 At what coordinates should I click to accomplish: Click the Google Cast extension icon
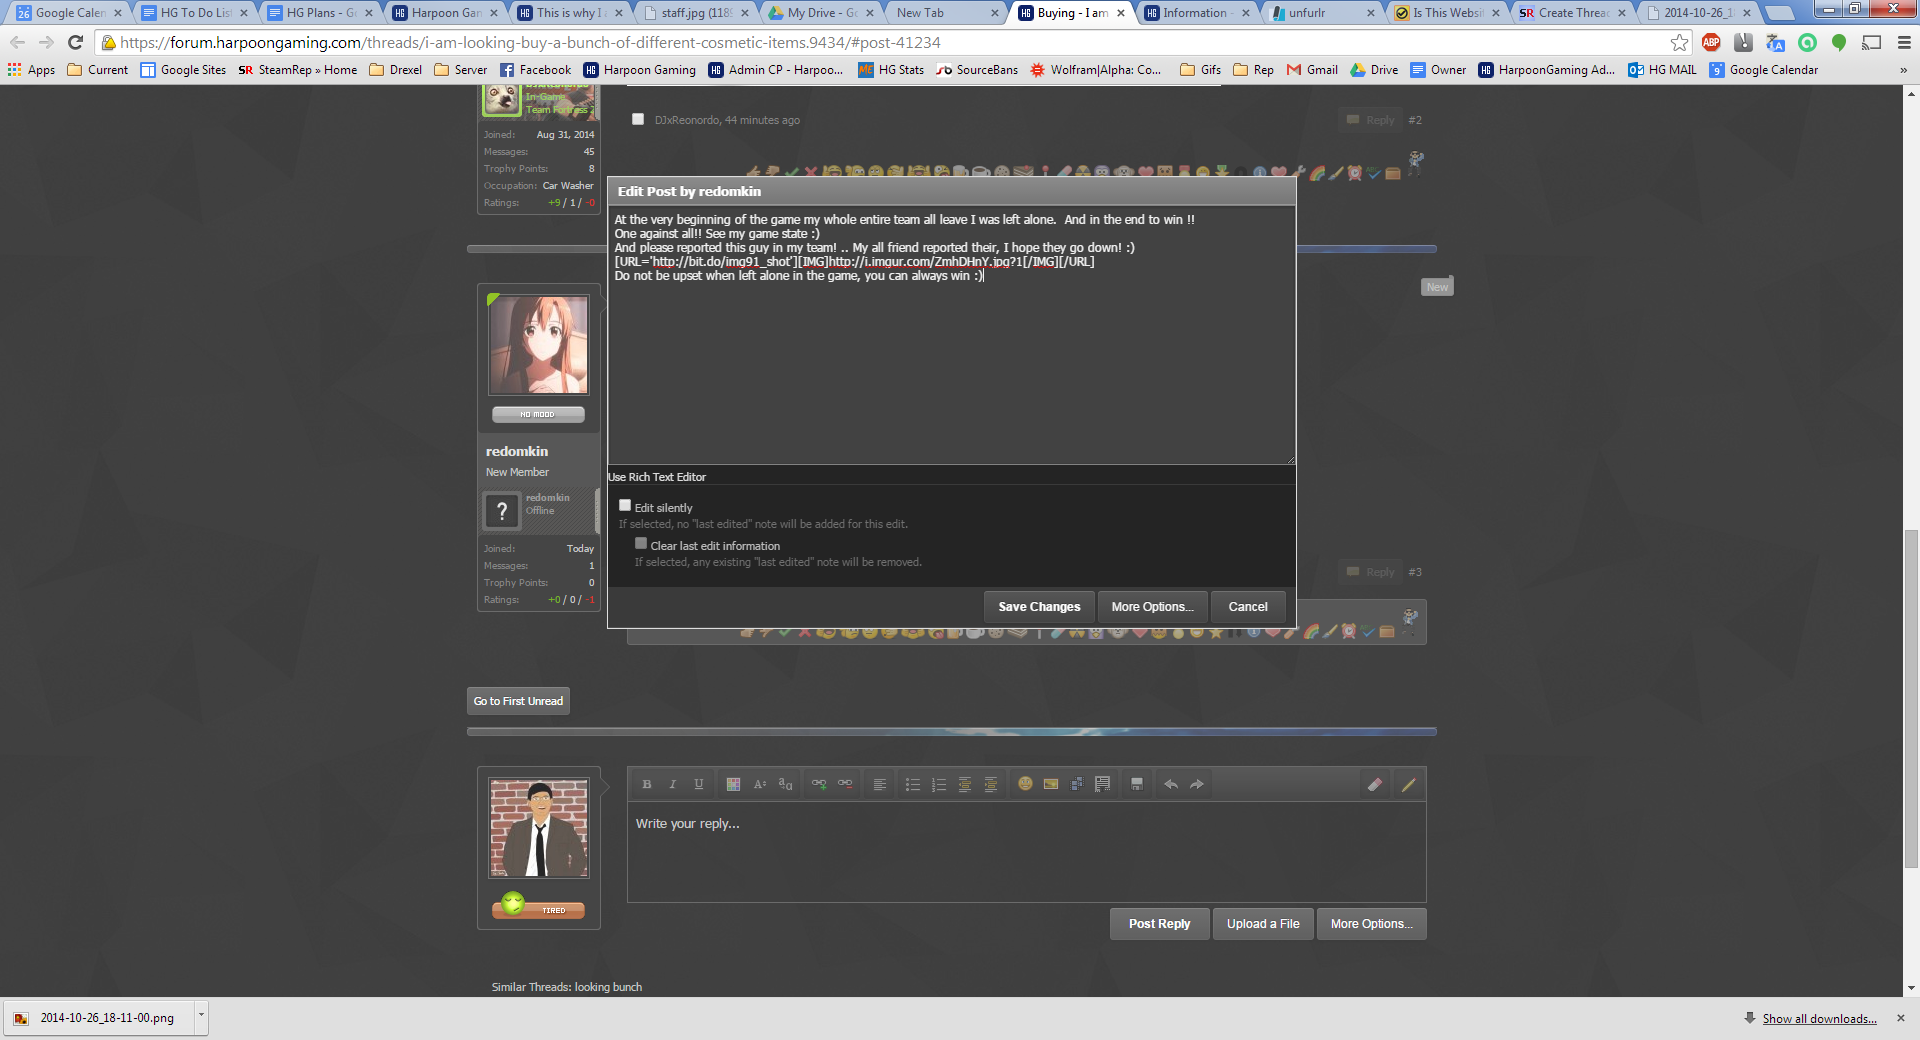(x=1871, y=43)
